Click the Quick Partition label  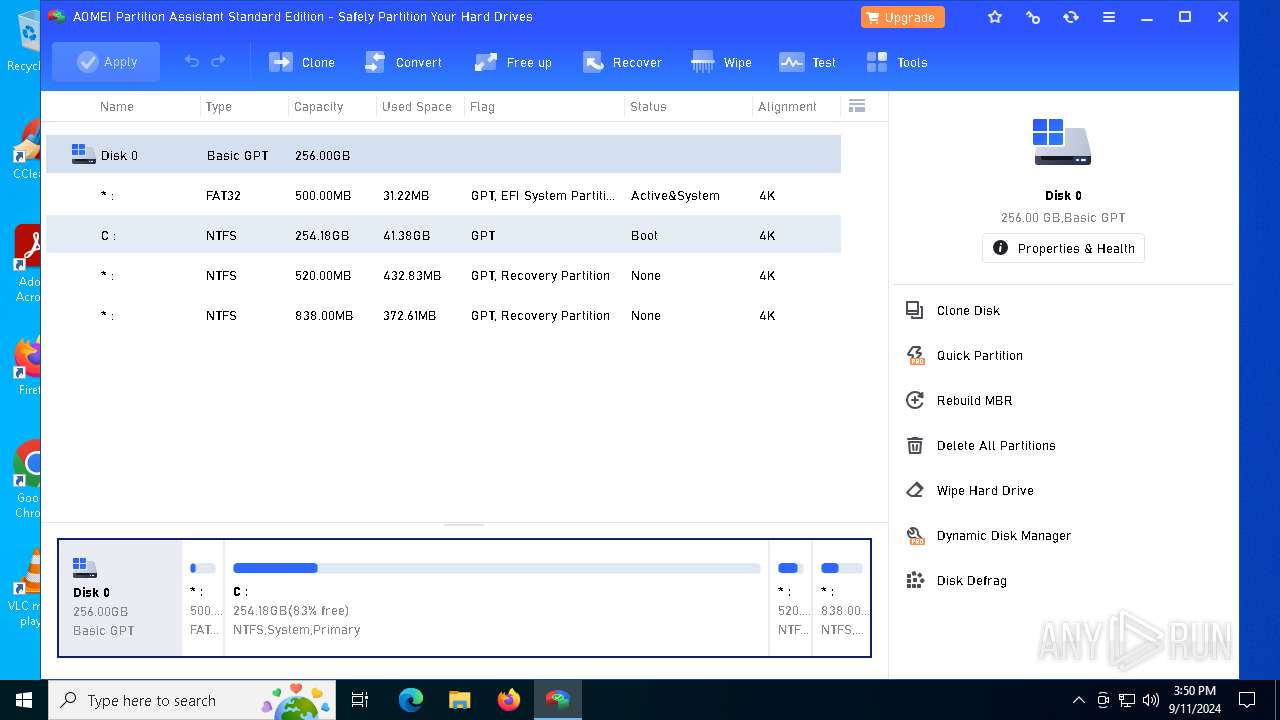pos(979,355)
